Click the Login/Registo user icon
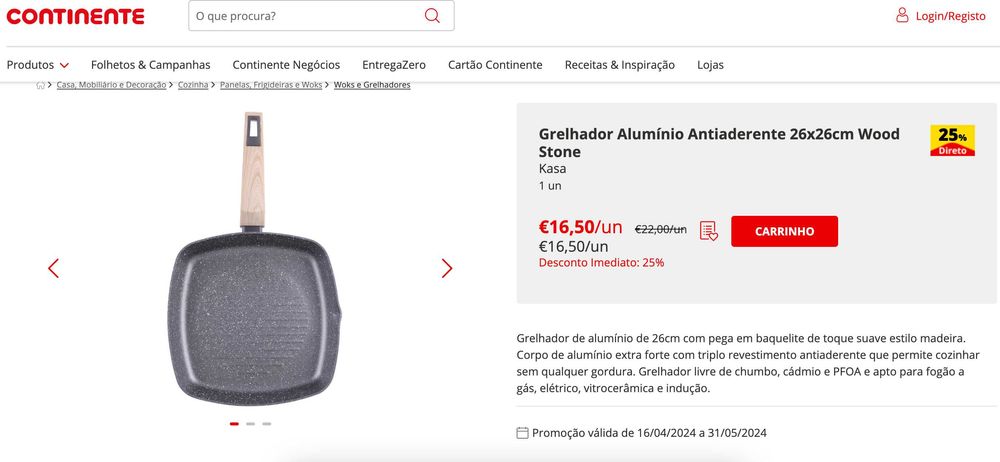 click(902, 16)
